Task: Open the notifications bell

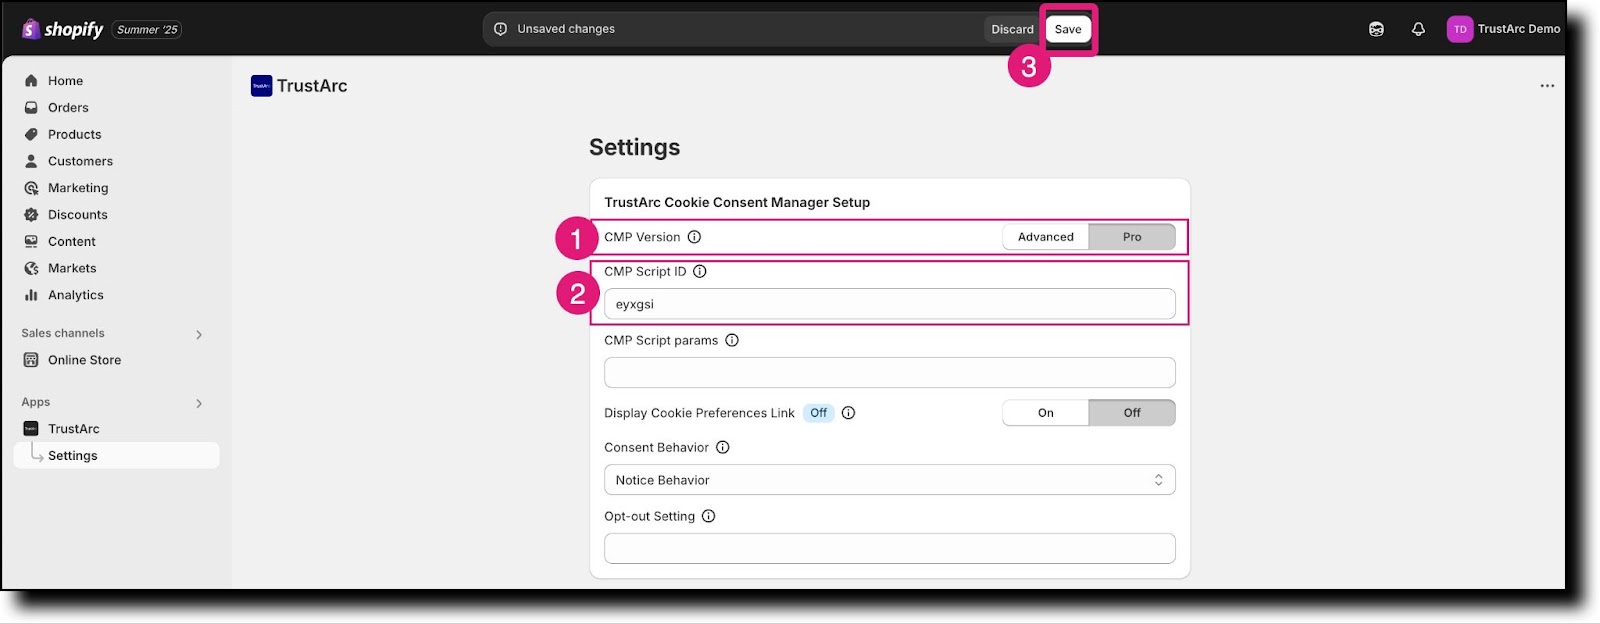Action: coord(1418,29)
